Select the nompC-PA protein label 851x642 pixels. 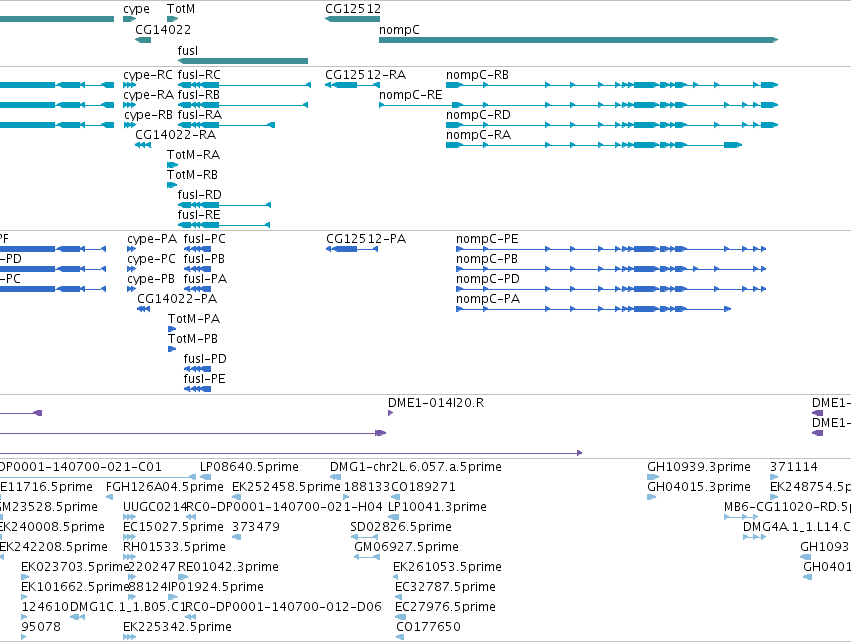(488, 300)
